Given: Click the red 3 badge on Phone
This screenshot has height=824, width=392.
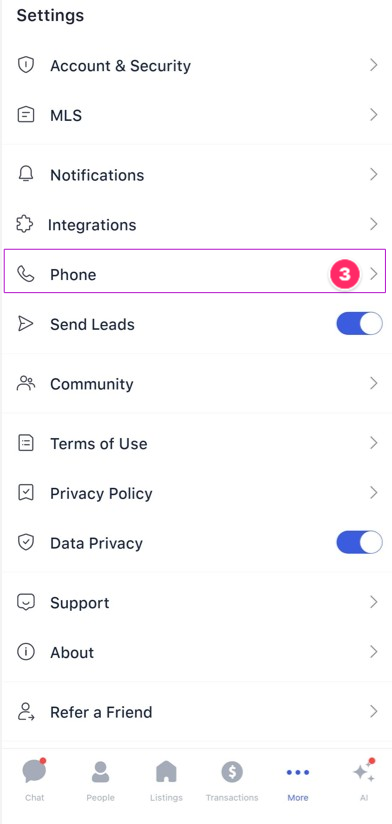Looking at the screenshot, I should tap(344, 274).
